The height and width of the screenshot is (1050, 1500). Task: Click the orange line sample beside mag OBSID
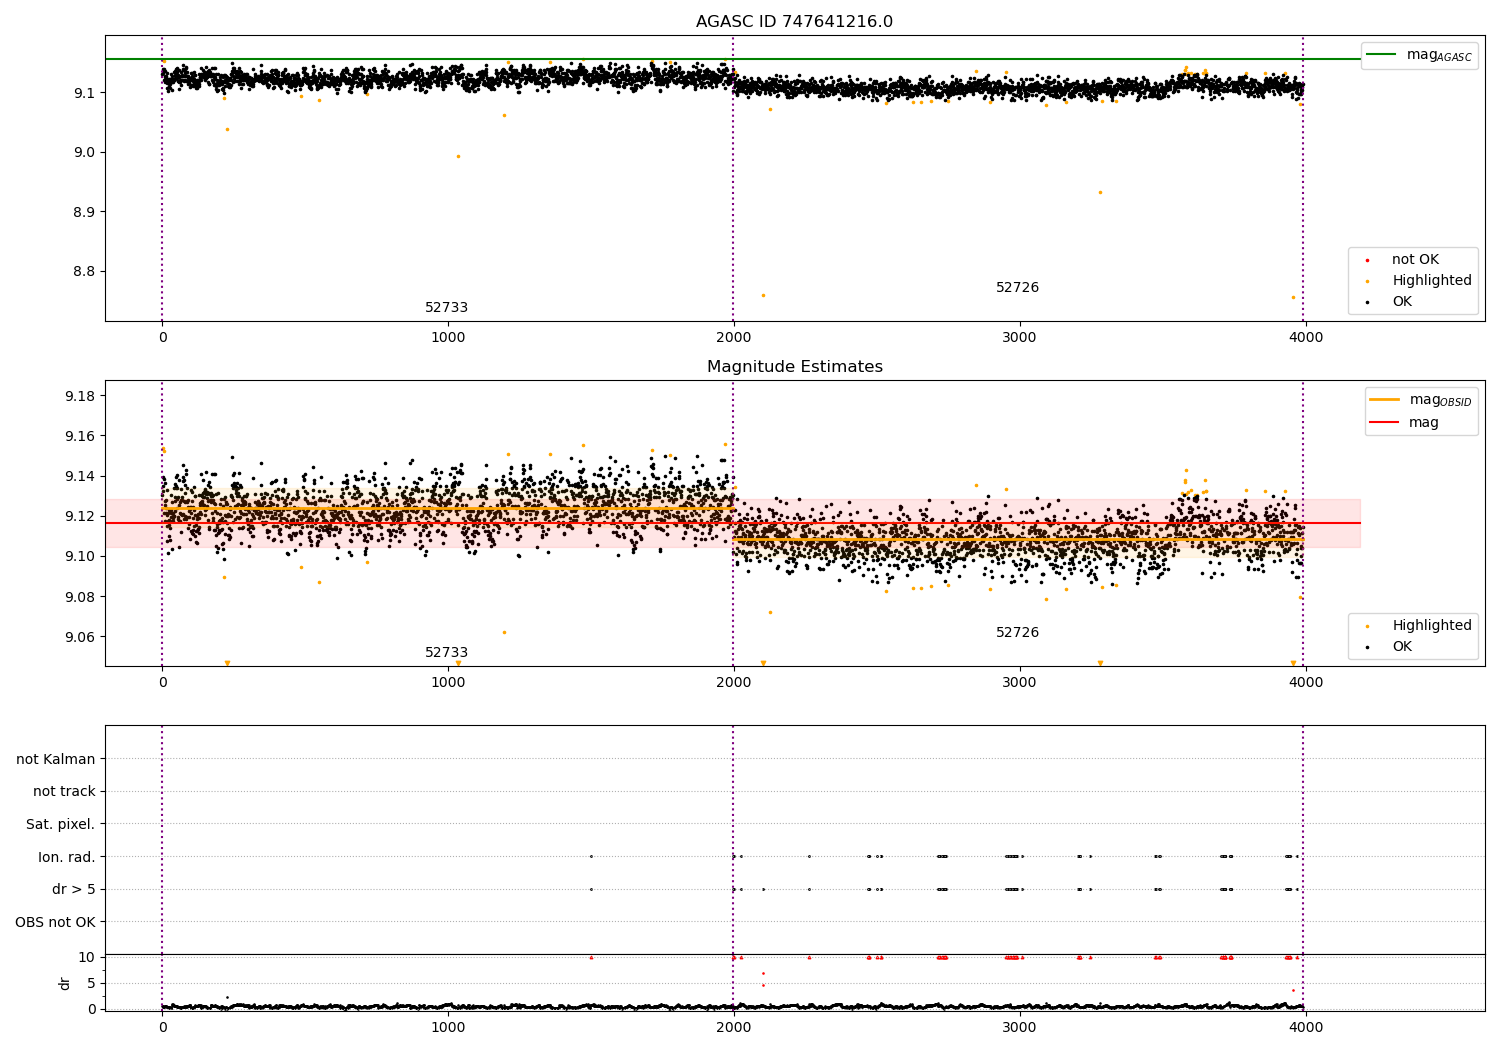point(1385,399)
